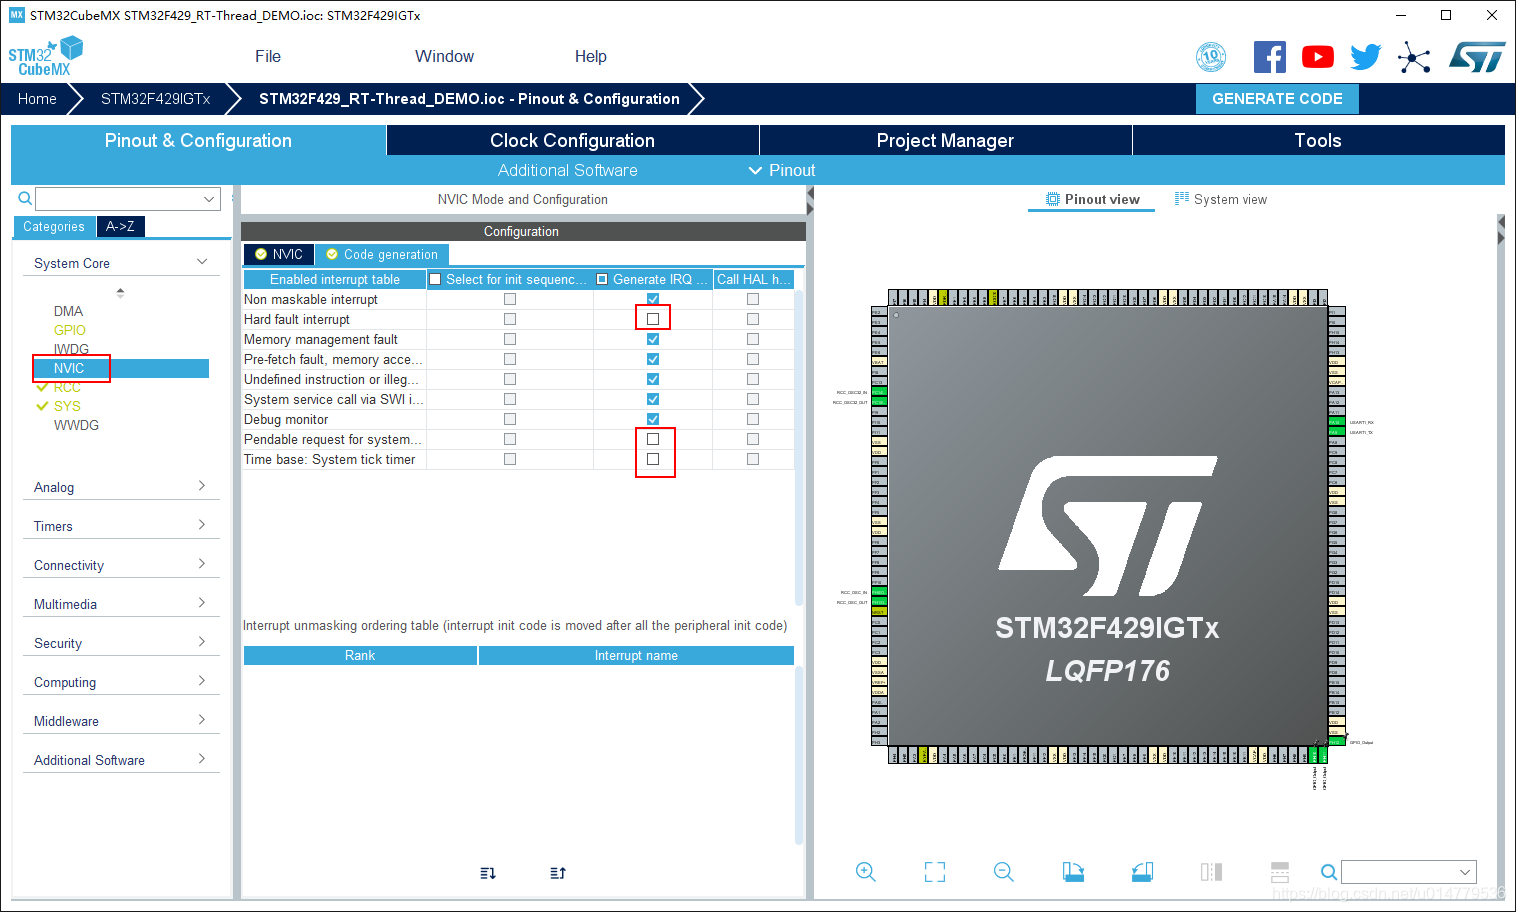
Task: Zoom in on the chip pinout
Action: 866,872
